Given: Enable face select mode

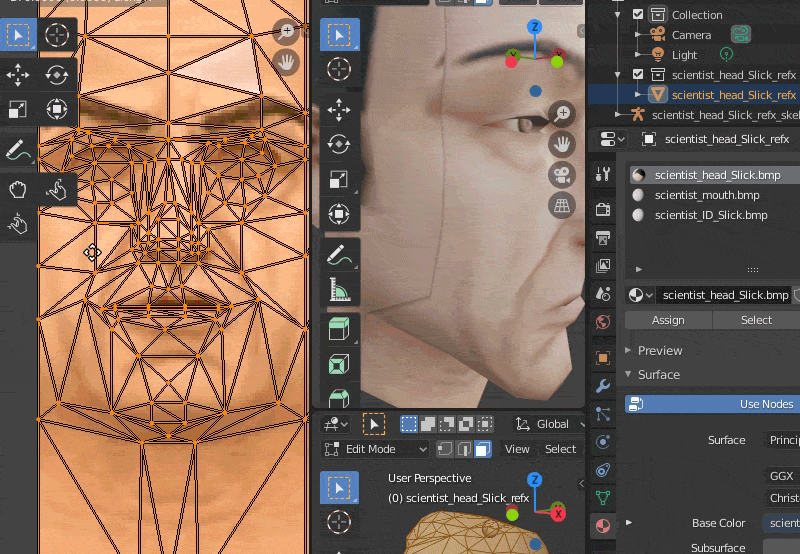Looking at the screenshot, I should (483, 449).
